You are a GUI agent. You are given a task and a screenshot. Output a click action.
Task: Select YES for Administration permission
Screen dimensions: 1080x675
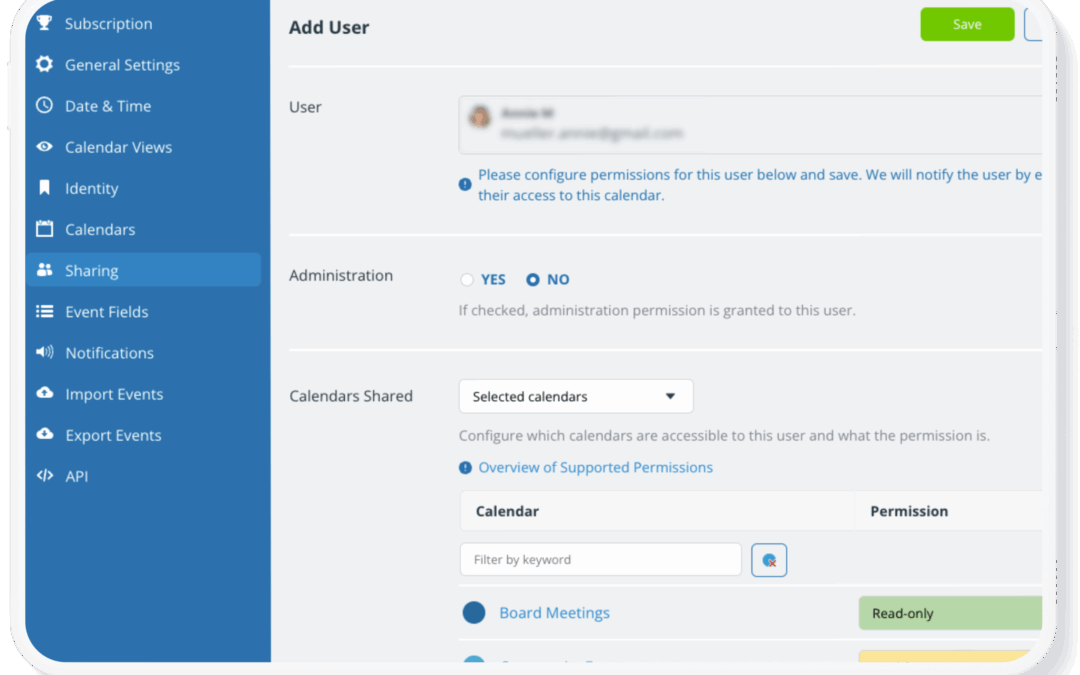[x=466, y=279]
